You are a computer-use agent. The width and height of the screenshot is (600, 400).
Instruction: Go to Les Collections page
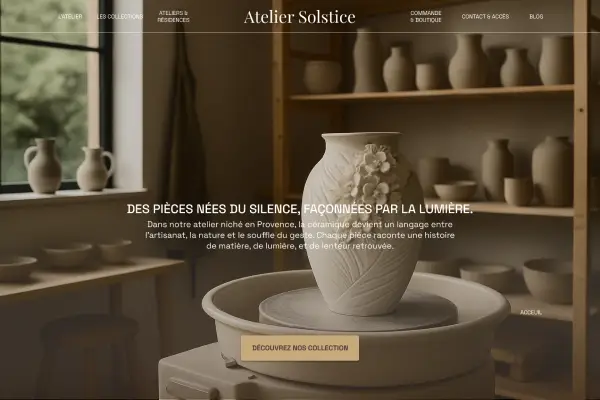click(x=120, y=16)
